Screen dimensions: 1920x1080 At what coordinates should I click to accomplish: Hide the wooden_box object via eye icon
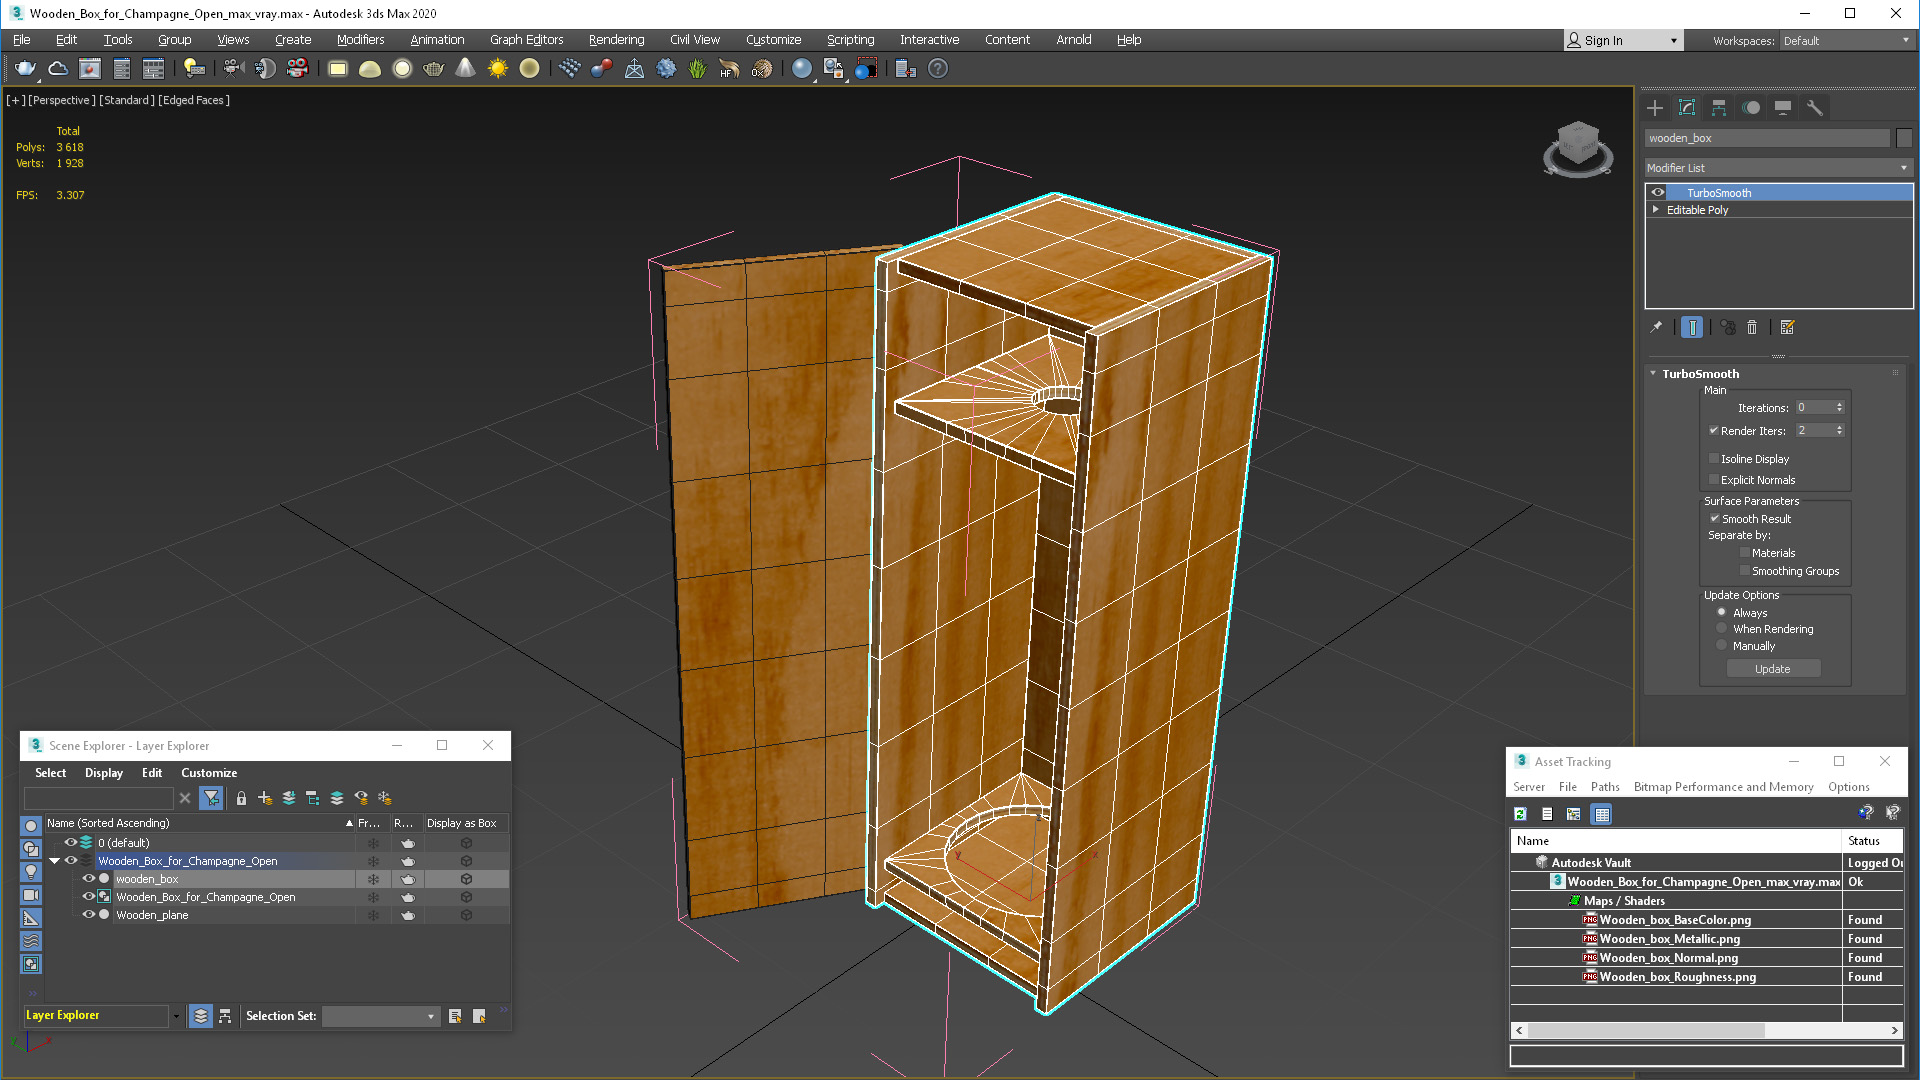tap(88, 878)
